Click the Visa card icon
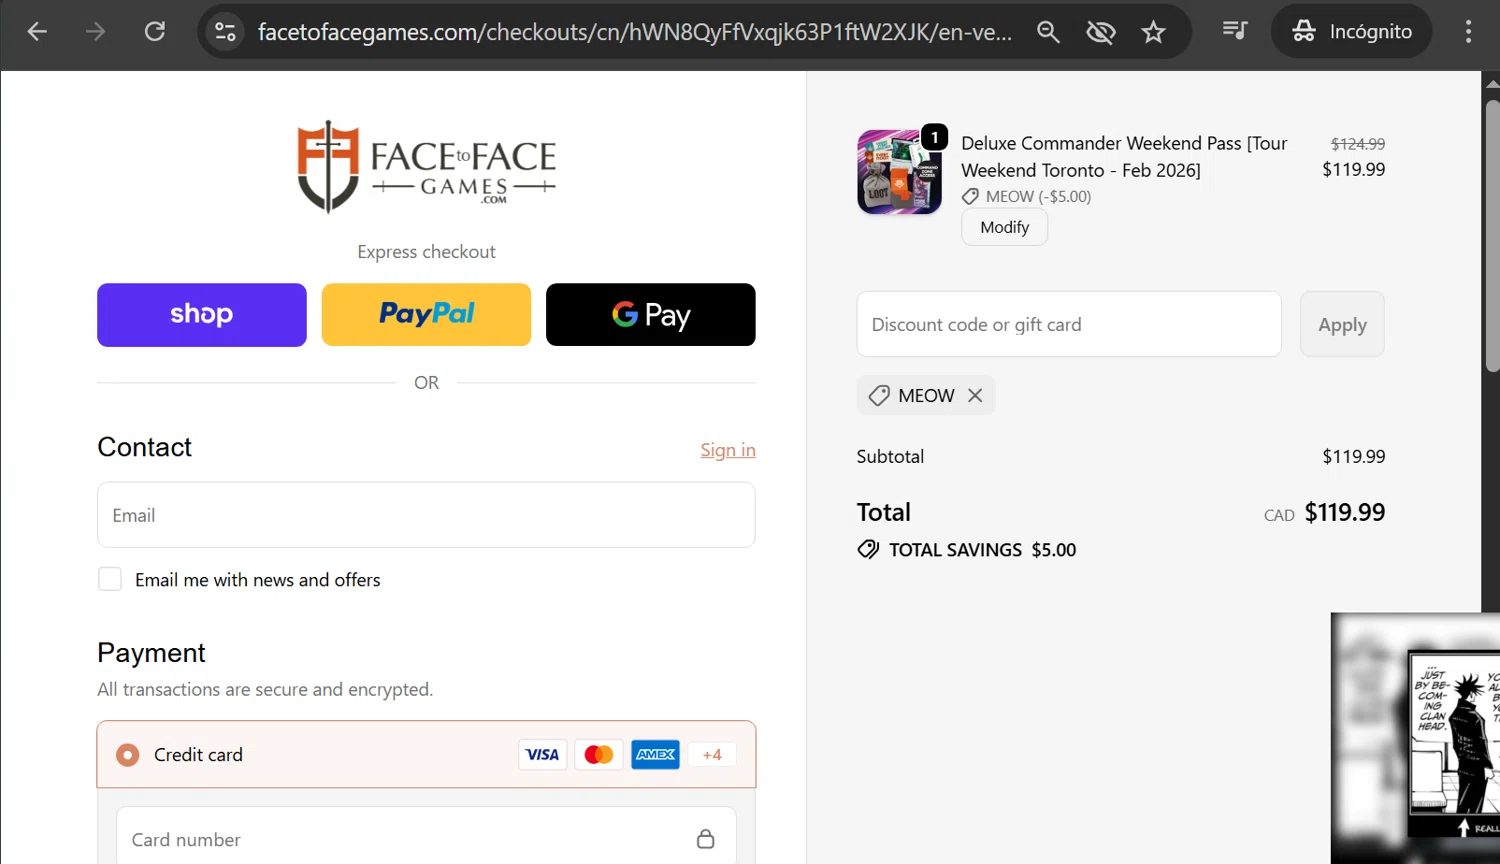 pos(543,755)
